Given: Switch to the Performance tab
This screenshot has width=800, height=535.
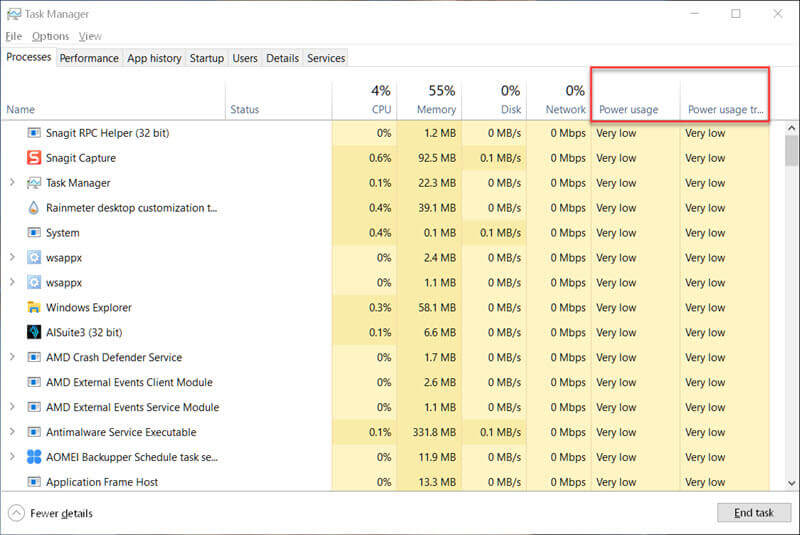Looking at the screenshot, I should (x=89, y=58).
